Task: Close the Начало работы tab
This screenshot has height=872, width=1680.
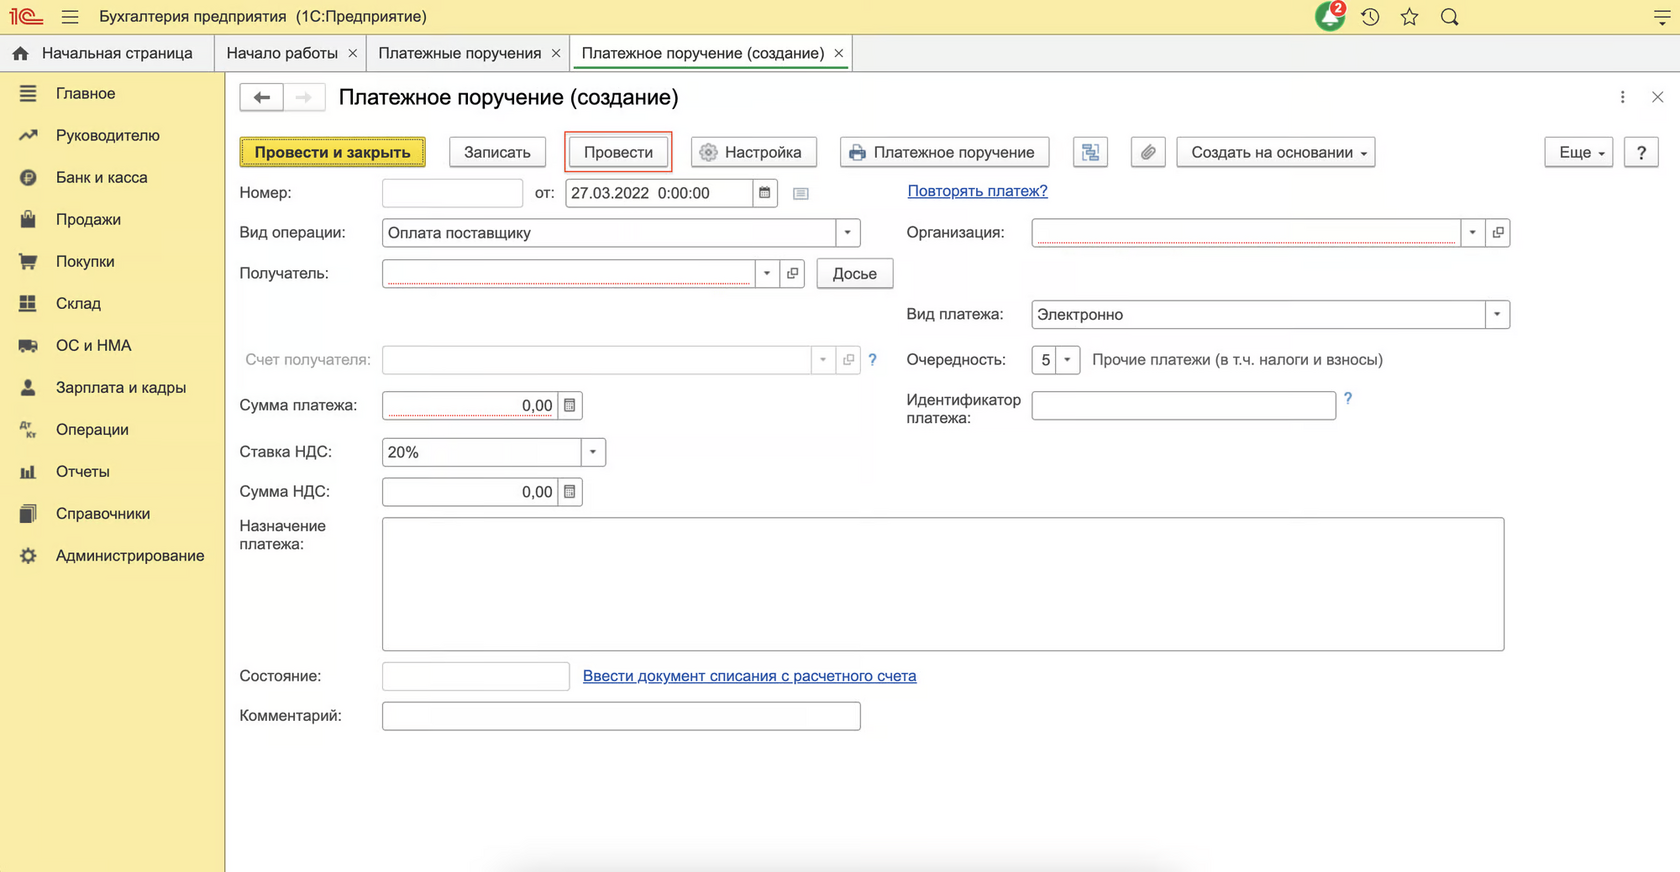Action: 353,53
